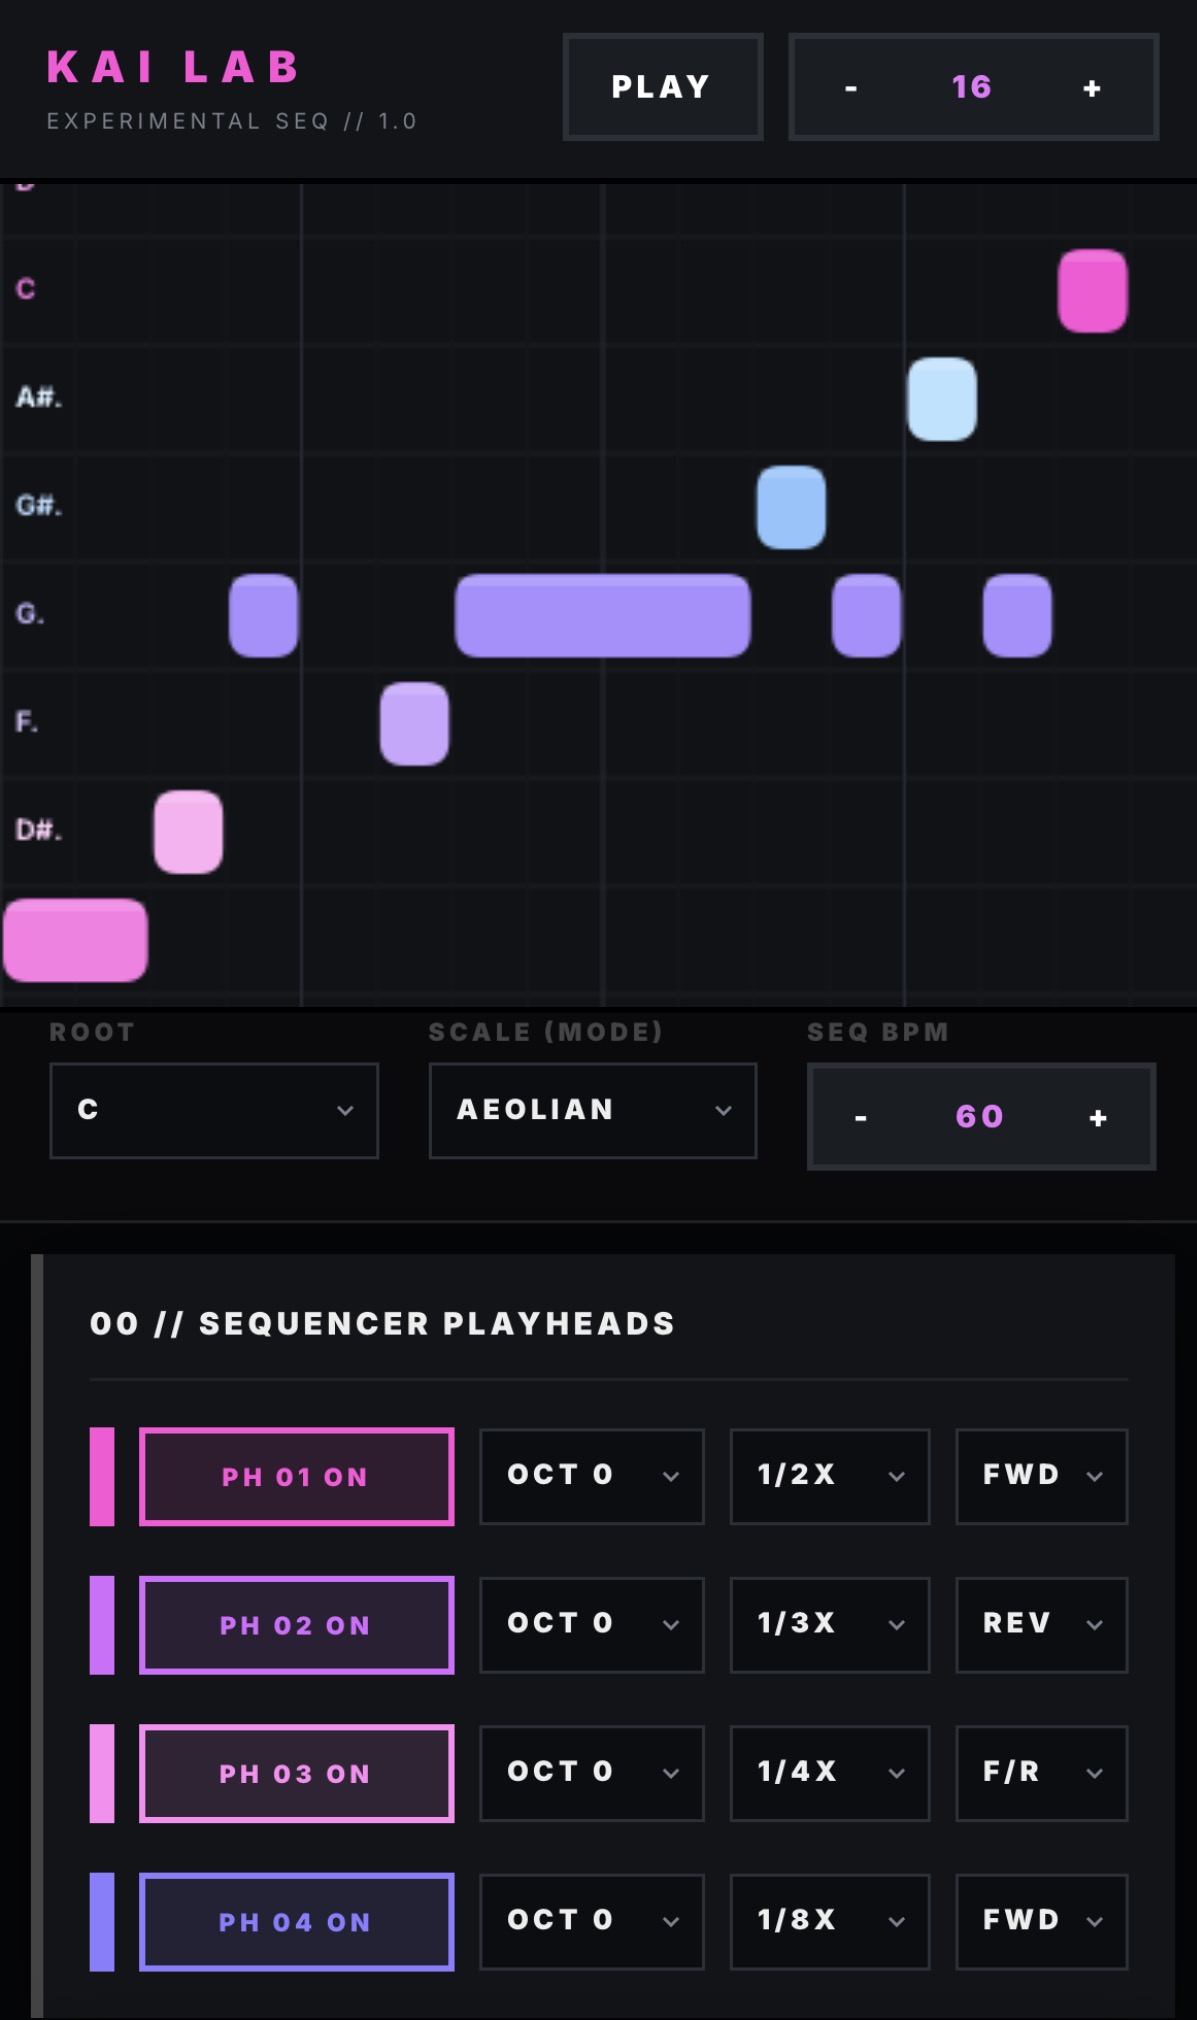Decrease step count with top minus
This screenshot has width=1197, height=2020.
(x=851, y=88)
